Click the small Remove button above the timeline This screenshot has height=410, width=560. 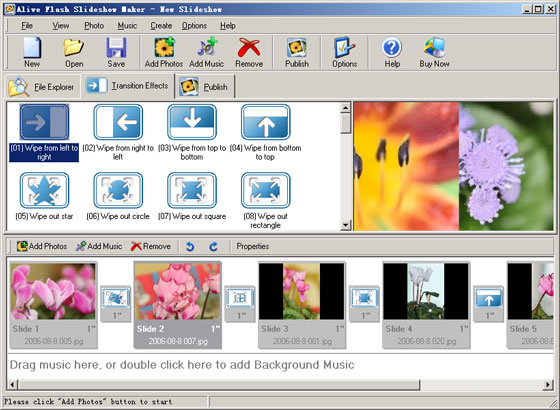pos(150,246)
